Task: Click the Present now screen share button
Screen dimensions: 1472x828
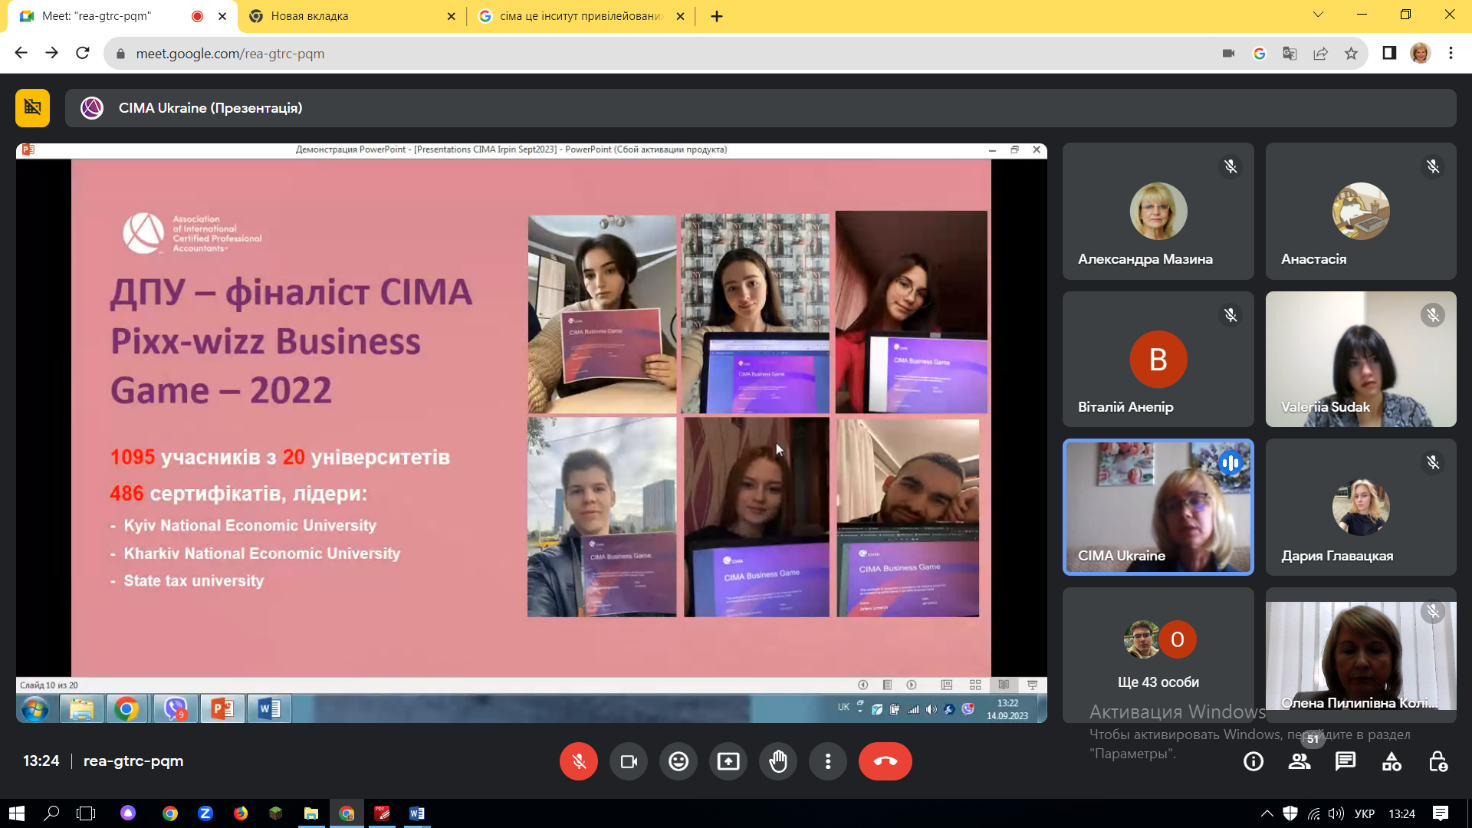Action: tap(728, 761)
